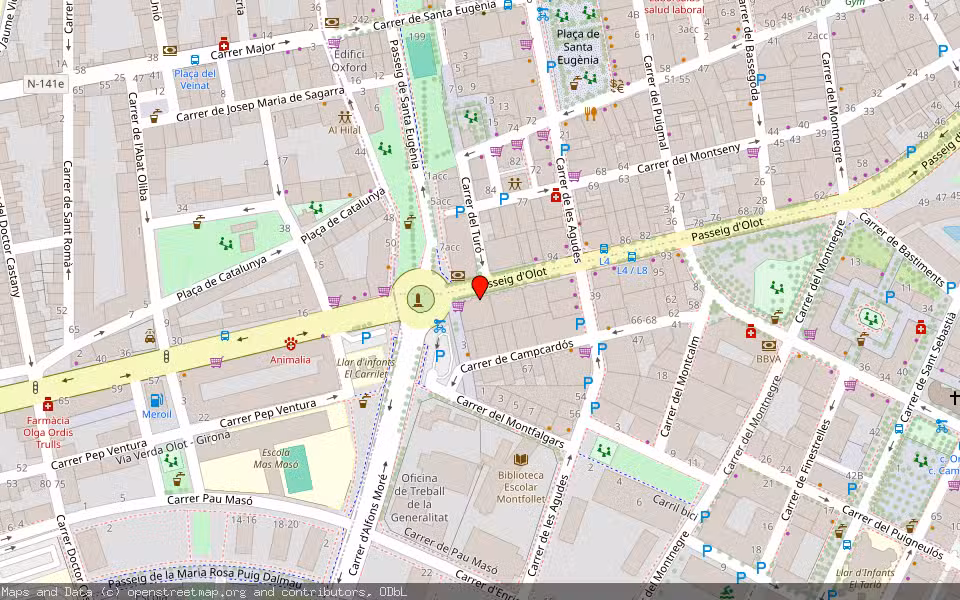The width and height of the screenshot is (960, 600).
Task: Click the Carrer del Puigmal street name
Action: pos(658,102)
